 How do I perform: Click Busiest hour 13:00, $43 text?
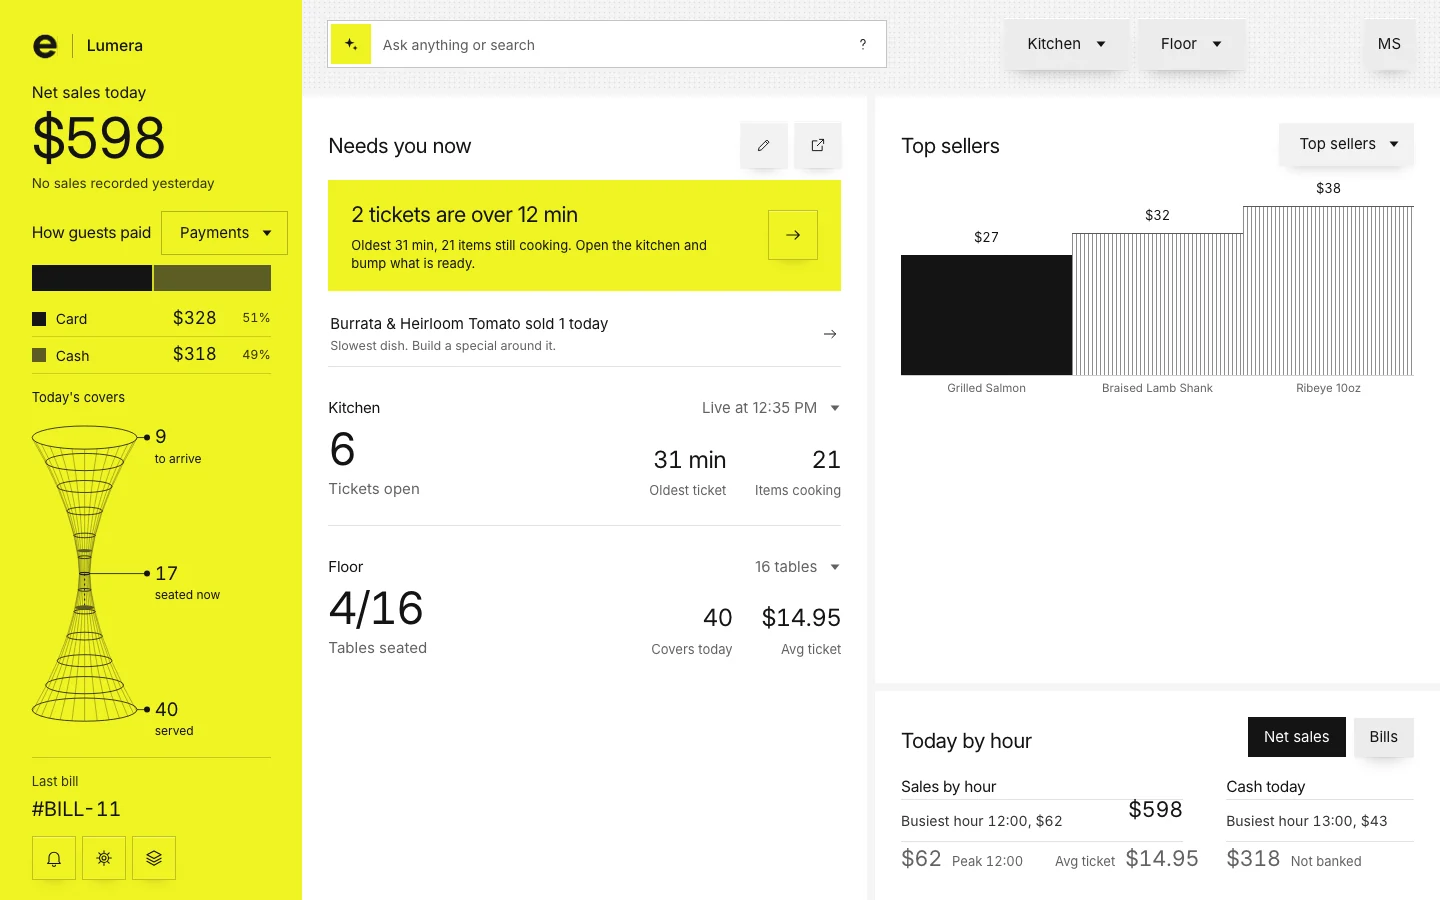1307,821
